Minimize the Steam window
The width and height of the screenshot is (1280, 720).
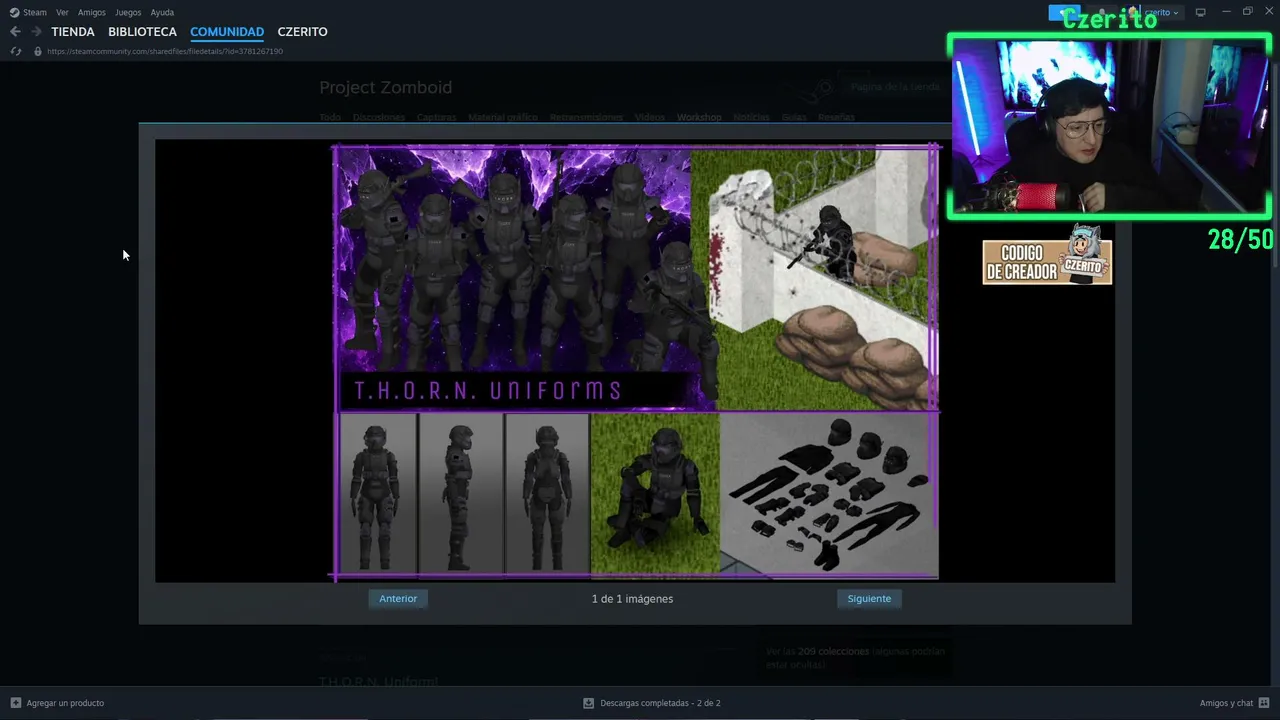pos(1226,12)
